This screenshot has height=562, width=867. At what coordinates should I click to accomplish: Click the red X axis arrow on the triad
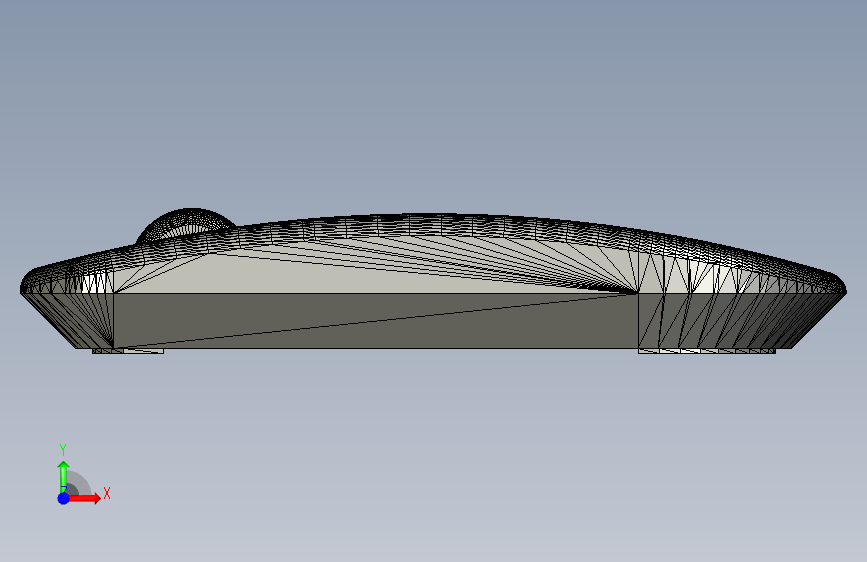point(85,498)
